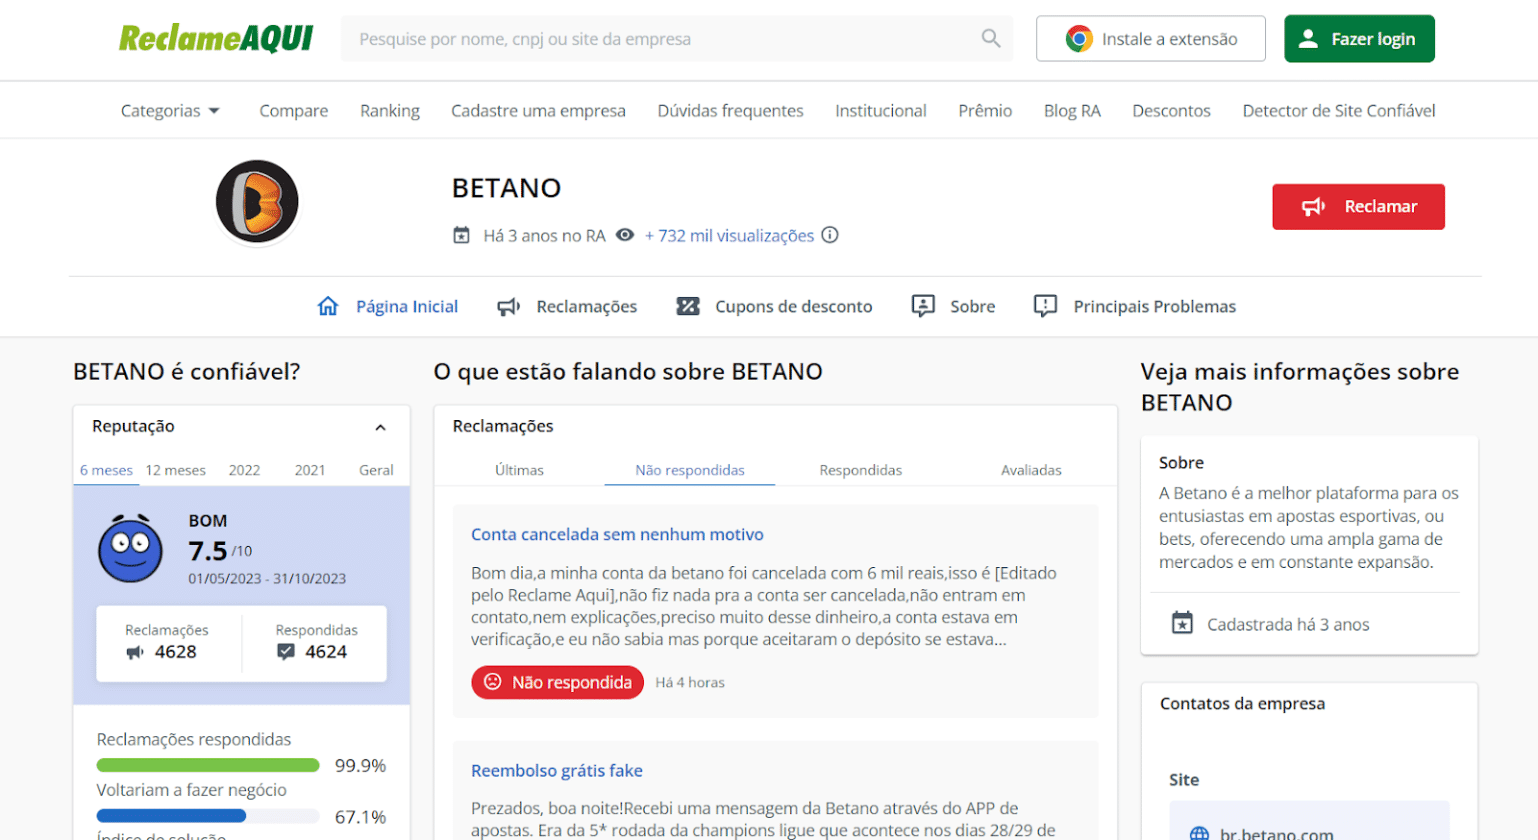
Task: Click the Sobre tab icon
Action: [x=923, y=306]
